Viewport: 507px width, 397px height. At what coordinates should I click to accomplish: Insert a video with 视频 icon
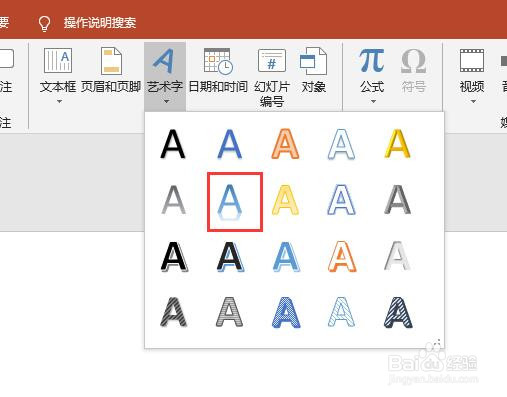point(472,60)
